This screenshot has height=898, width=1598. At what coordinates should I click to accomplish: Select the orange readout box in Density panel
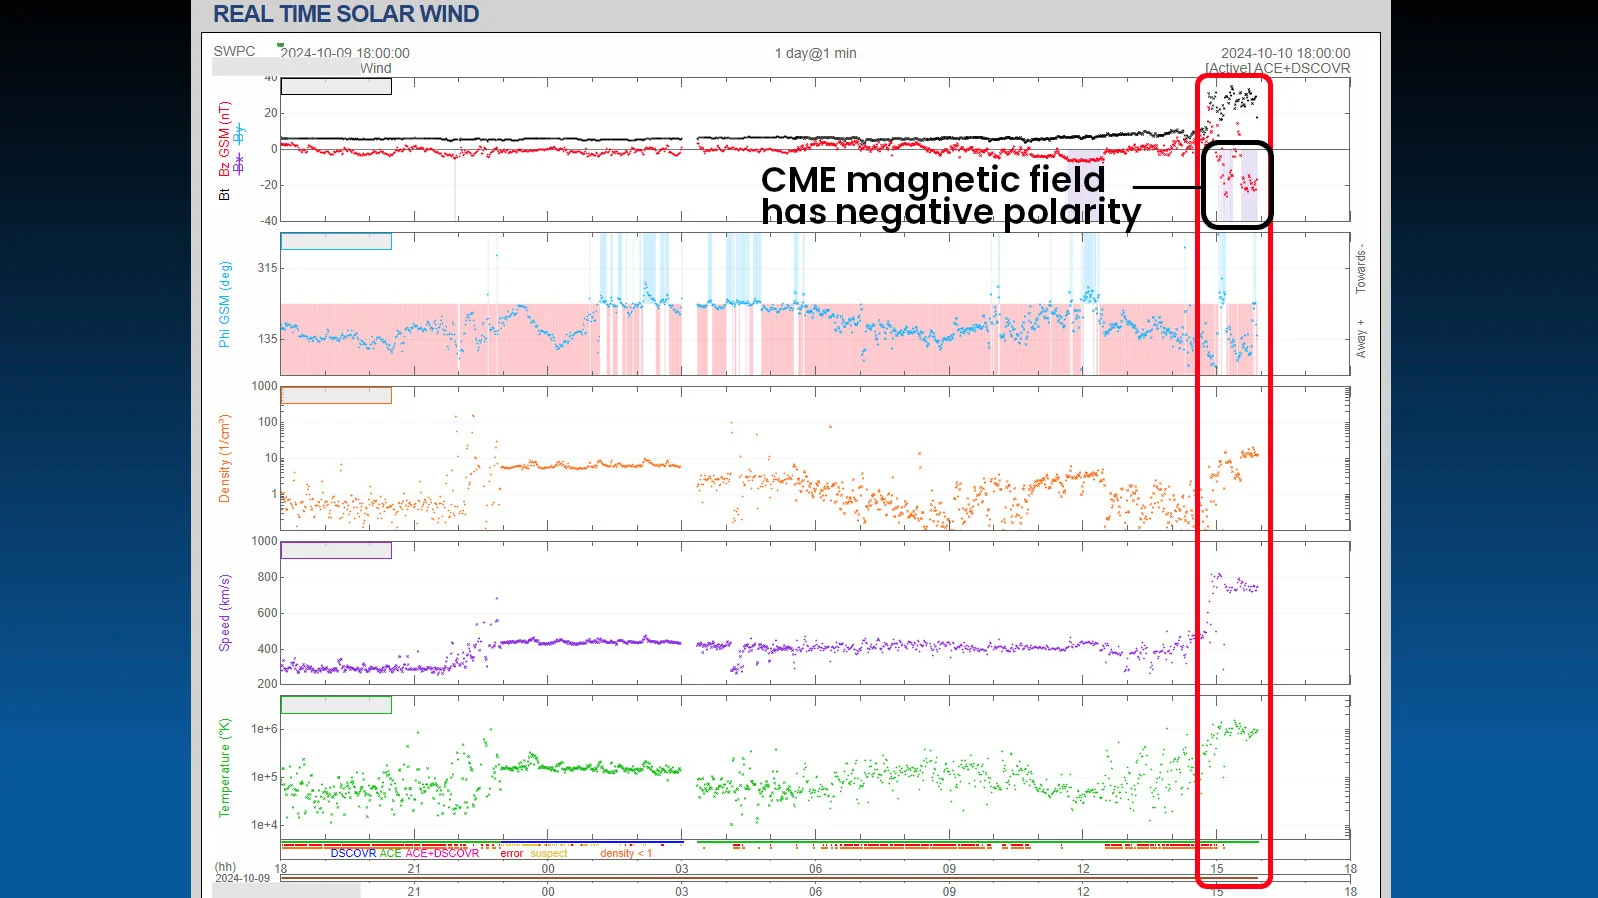pos(336,396)
